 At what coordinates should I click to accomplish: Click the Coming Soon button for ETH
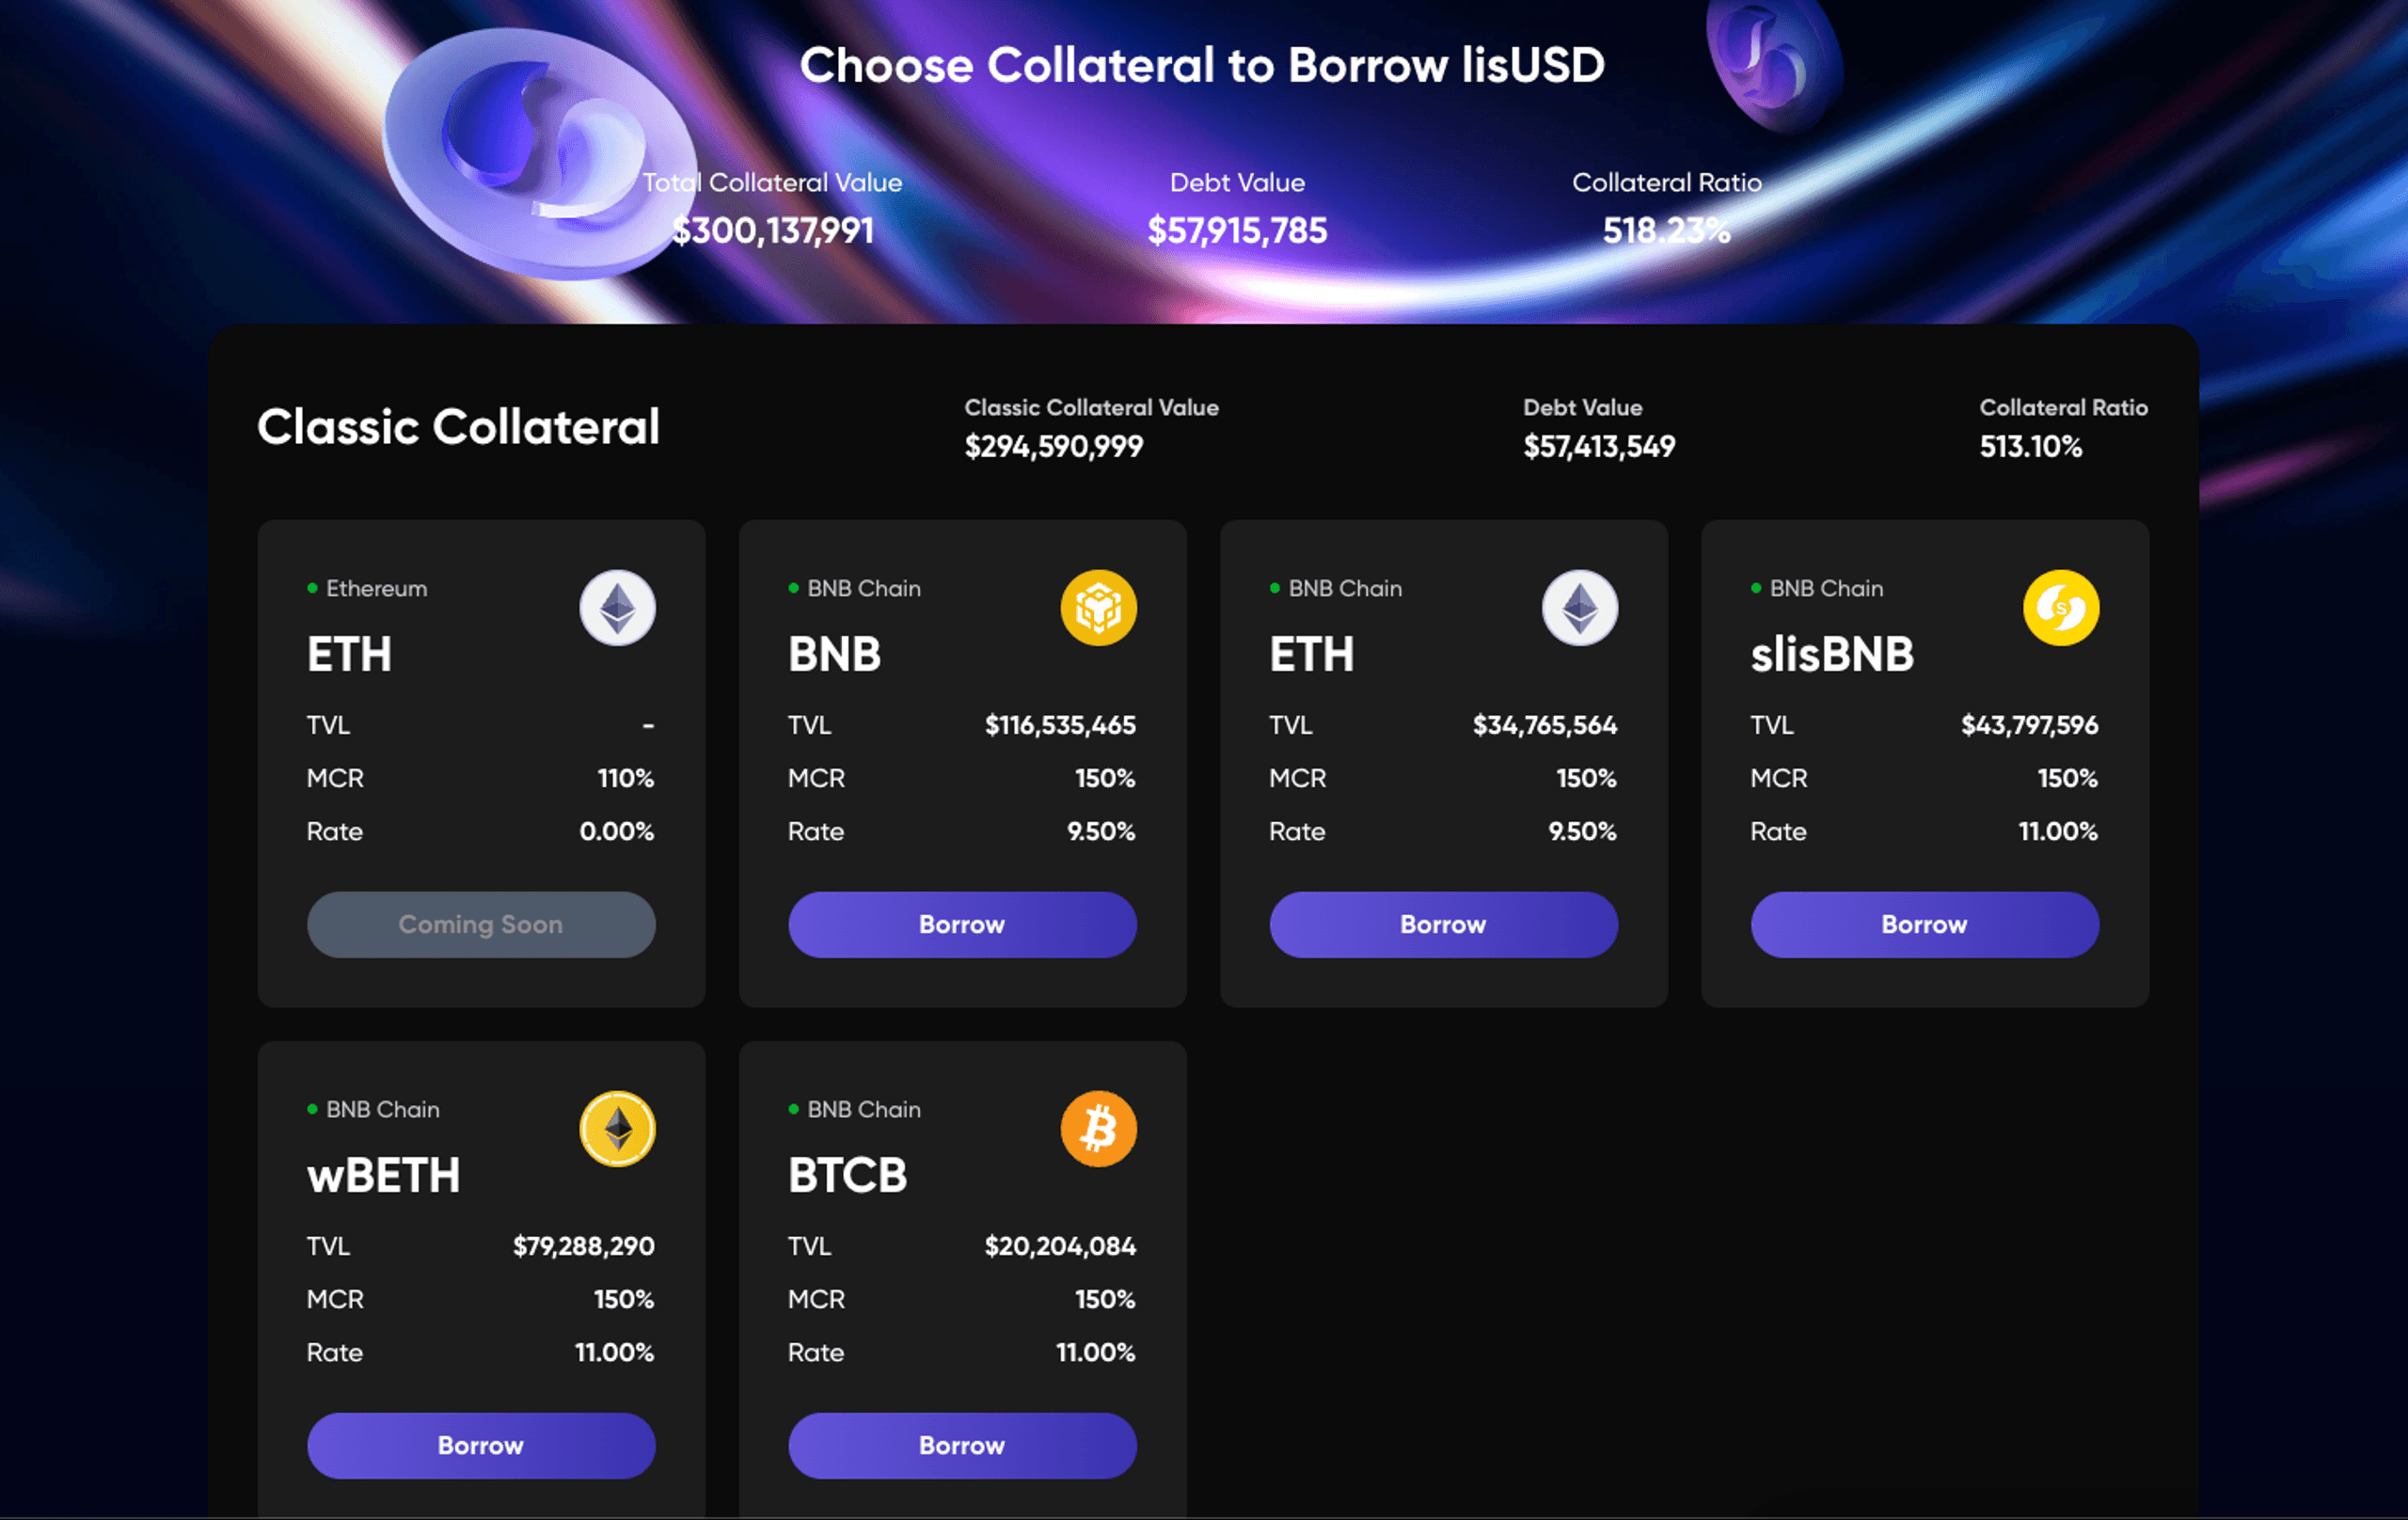pos(481,924)
